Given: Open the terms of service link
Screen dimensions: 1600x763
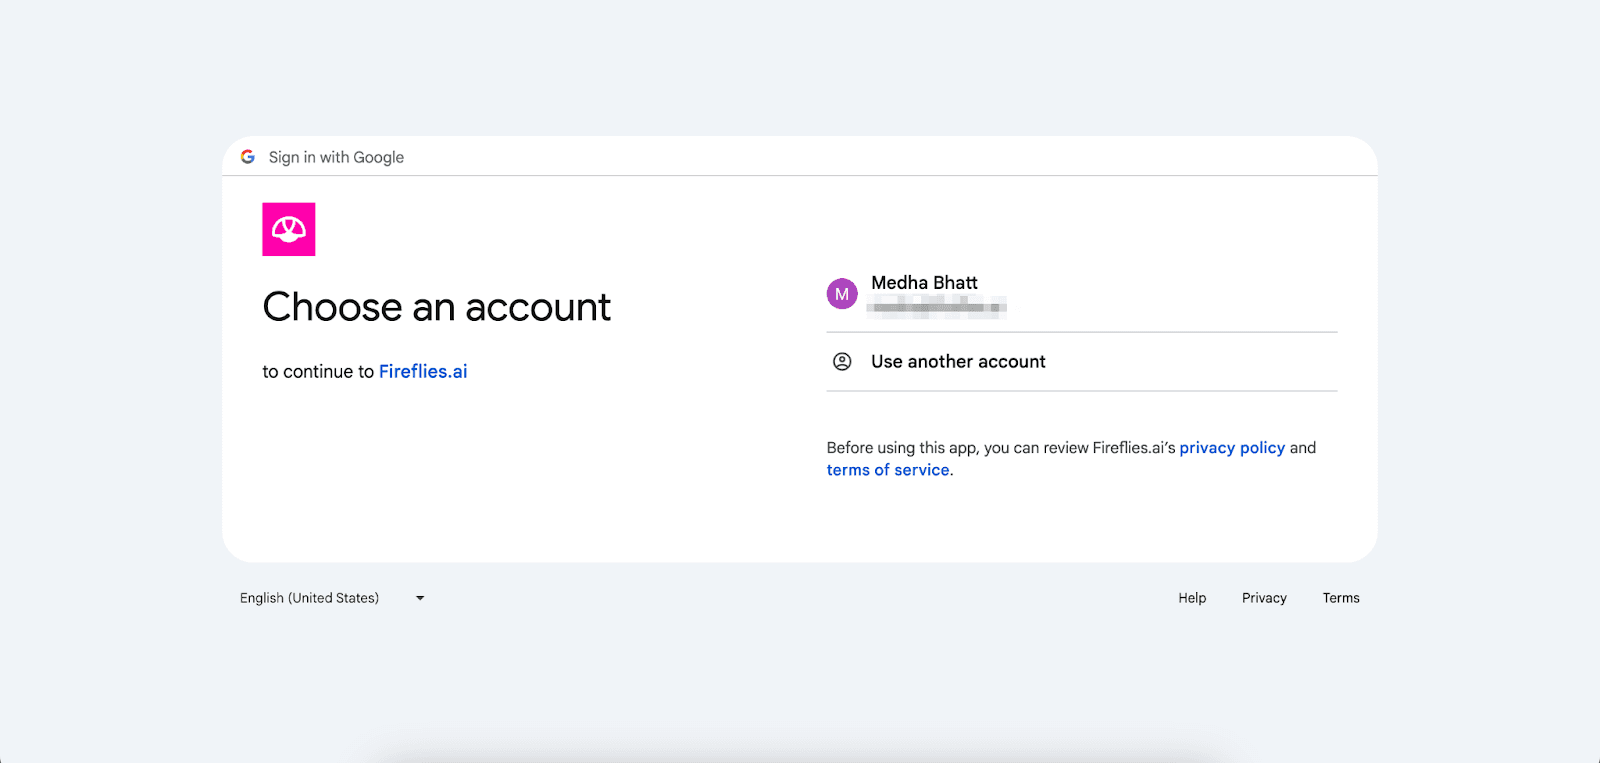Looking at the screenshot, I should click(x=888, y=470).
